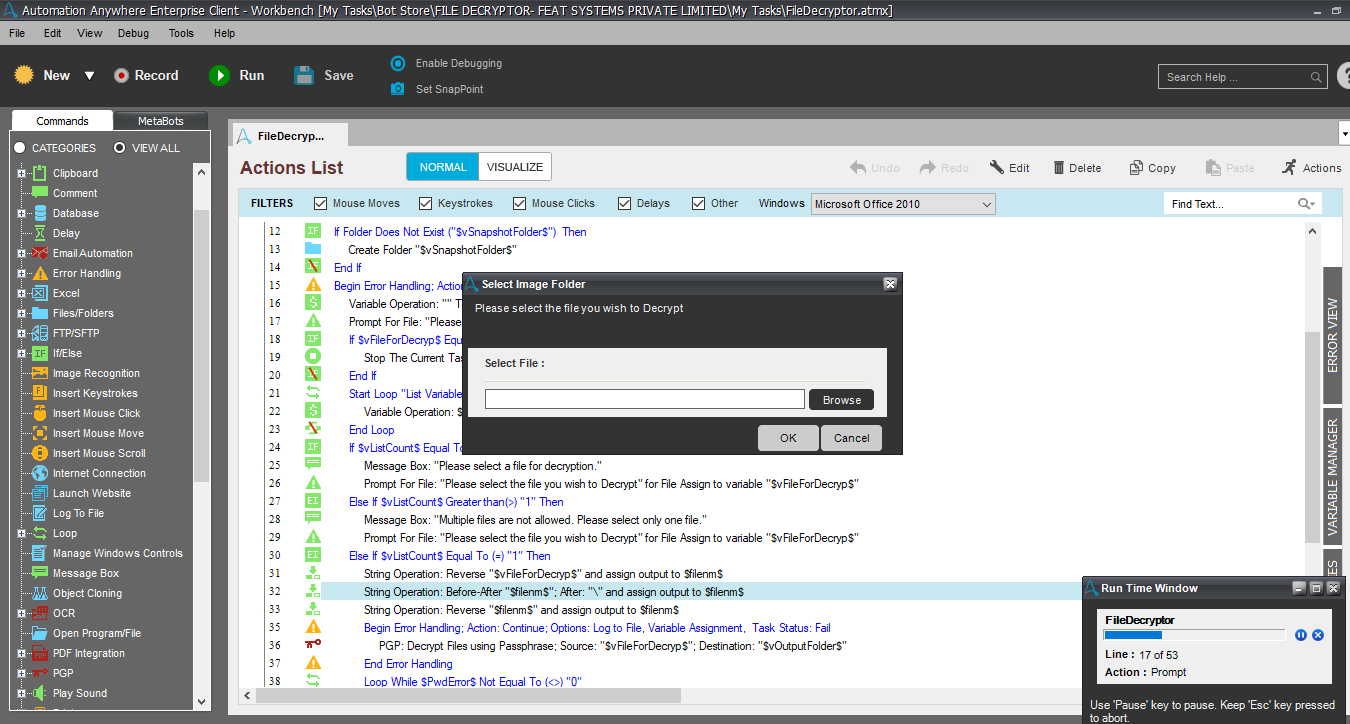Click the search magnifier in Search Help
This screenshot has height=724, width=1350.
coord(1316,77)
